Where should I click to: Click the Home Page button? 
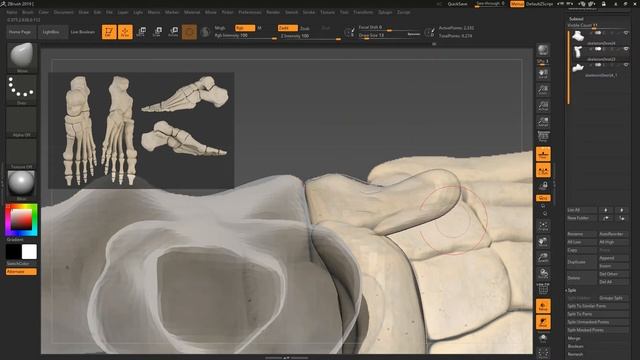20,32
